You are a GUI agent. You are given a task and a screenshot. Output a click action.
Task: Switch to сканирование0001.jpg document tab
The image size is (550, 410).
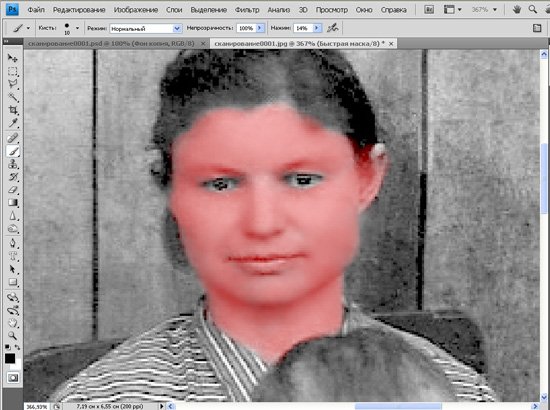click(x=299, y=43)
